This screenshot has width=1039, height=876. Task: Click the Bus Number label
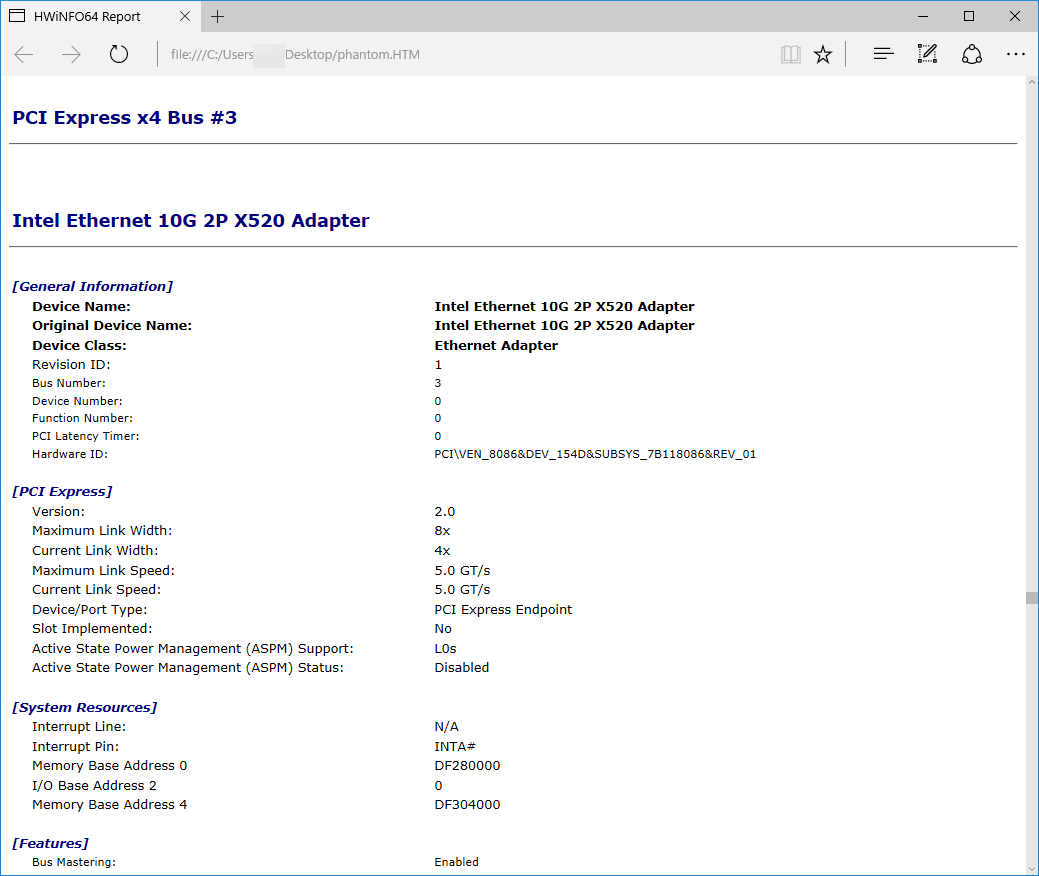click(69, 383)
